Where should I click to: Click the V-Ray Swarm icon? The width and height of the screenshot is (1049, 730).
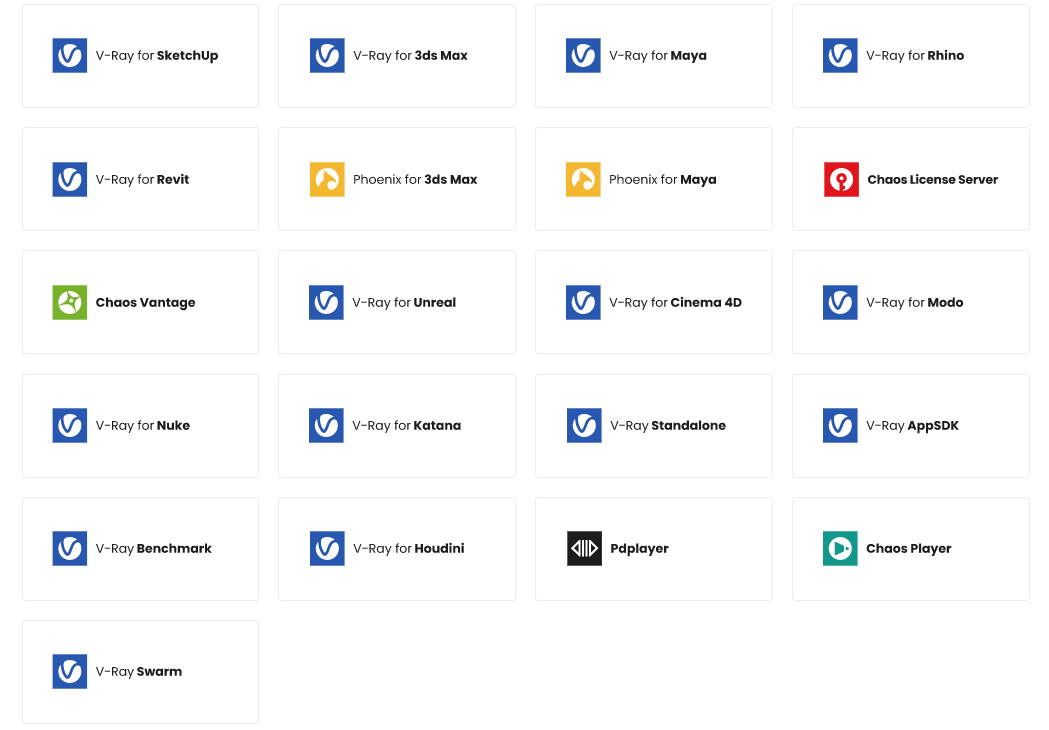(x=70, y=672)
